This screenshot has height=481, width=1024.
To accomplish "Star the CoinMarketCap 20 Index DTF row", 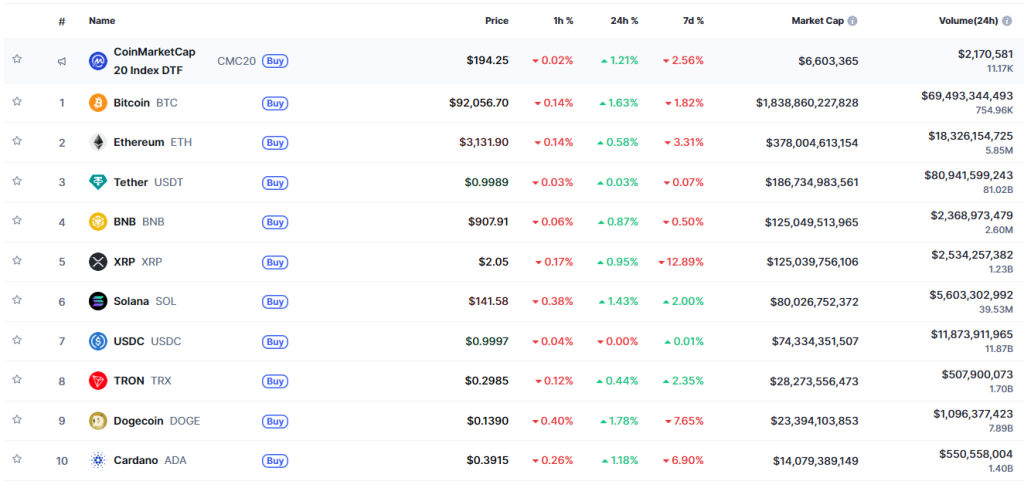I will click(x=17, y=59).
